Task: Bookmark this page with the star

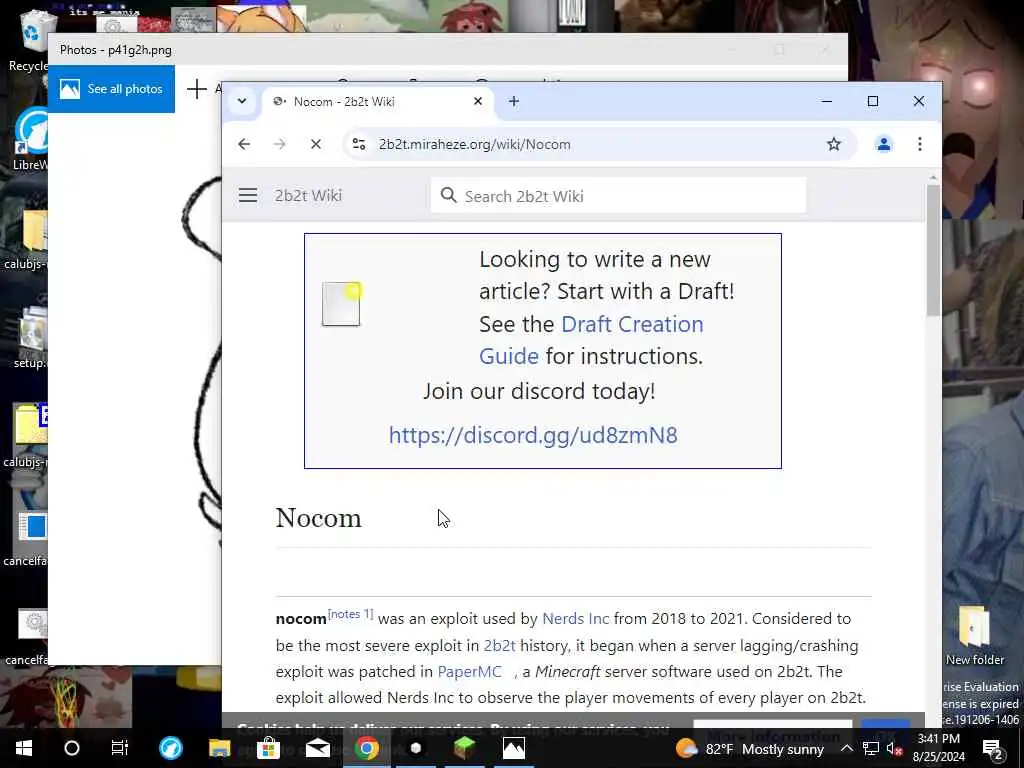Action: (x=833, y=144)
